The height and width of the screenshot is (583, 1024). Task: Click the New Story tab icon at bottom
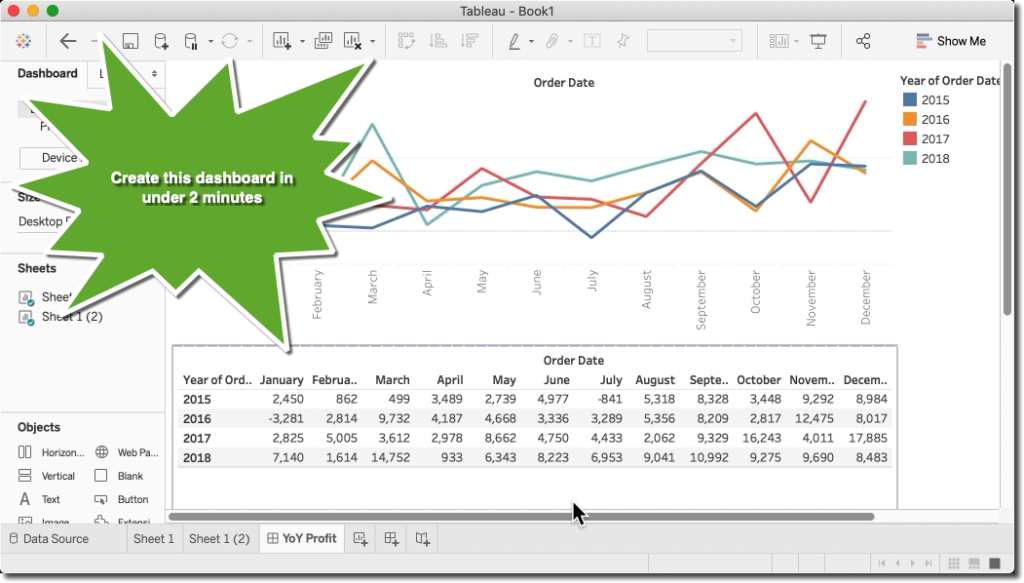[x=423, y=539]
